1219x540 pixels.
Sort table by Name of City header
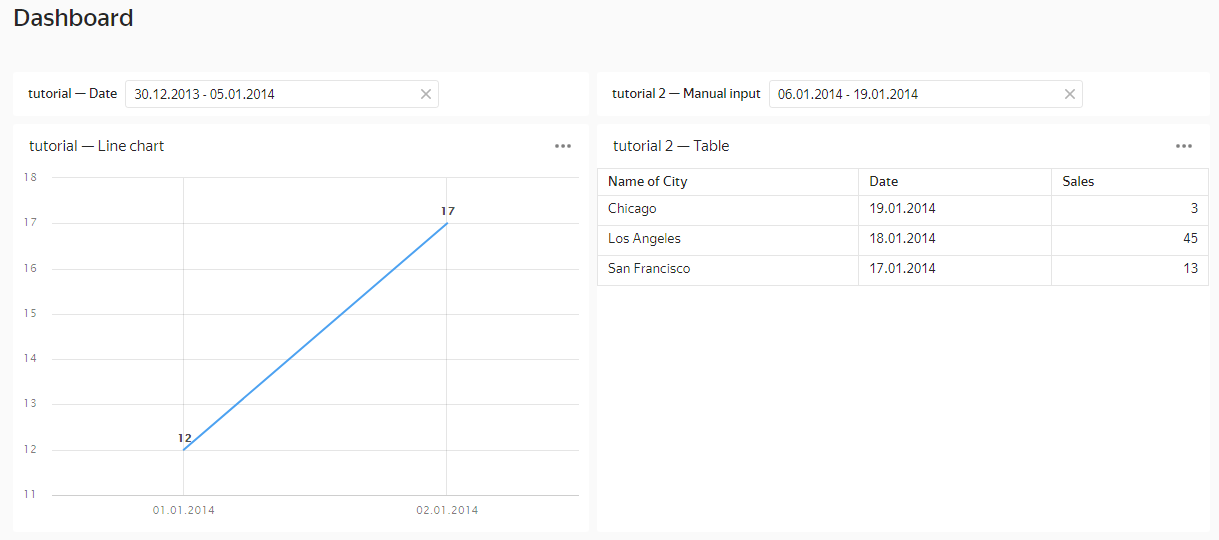647,182
